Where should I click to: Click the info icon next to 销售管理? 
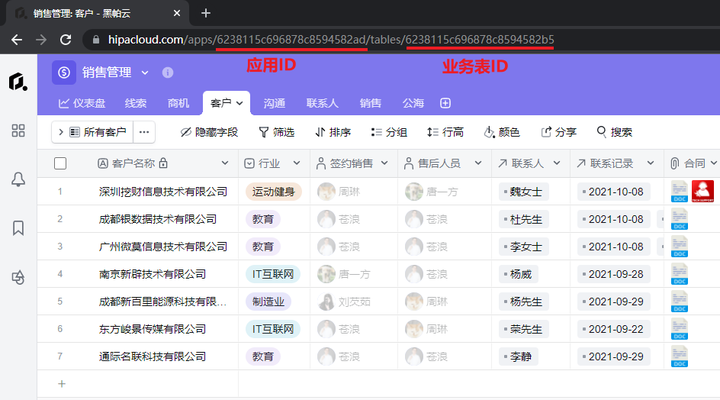168,73
